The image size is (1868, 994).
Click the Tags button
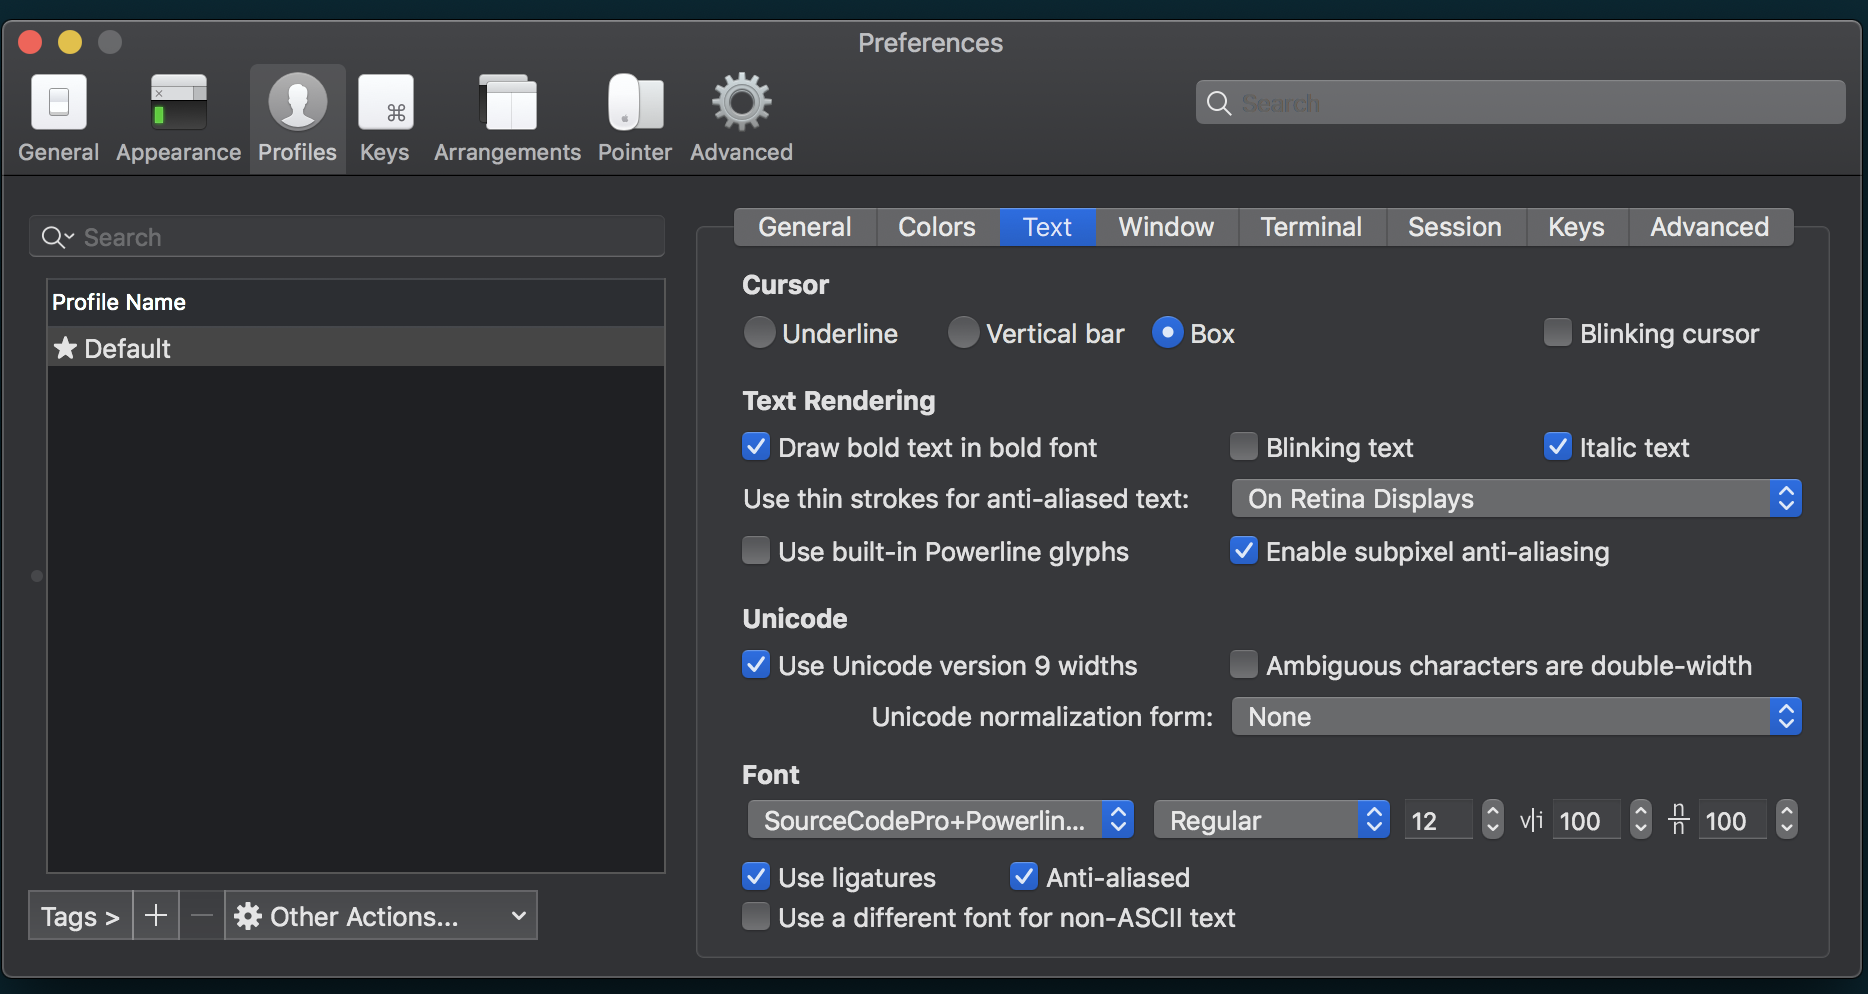(x=79, y=915)
